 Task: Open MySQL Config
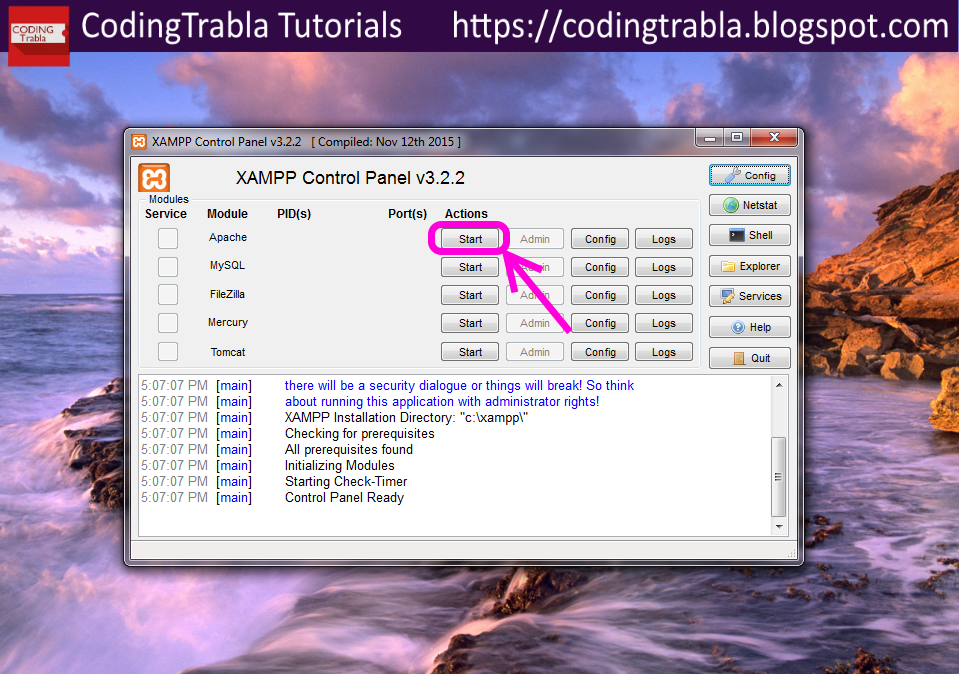pyautogui.click(x=599, y=267)
